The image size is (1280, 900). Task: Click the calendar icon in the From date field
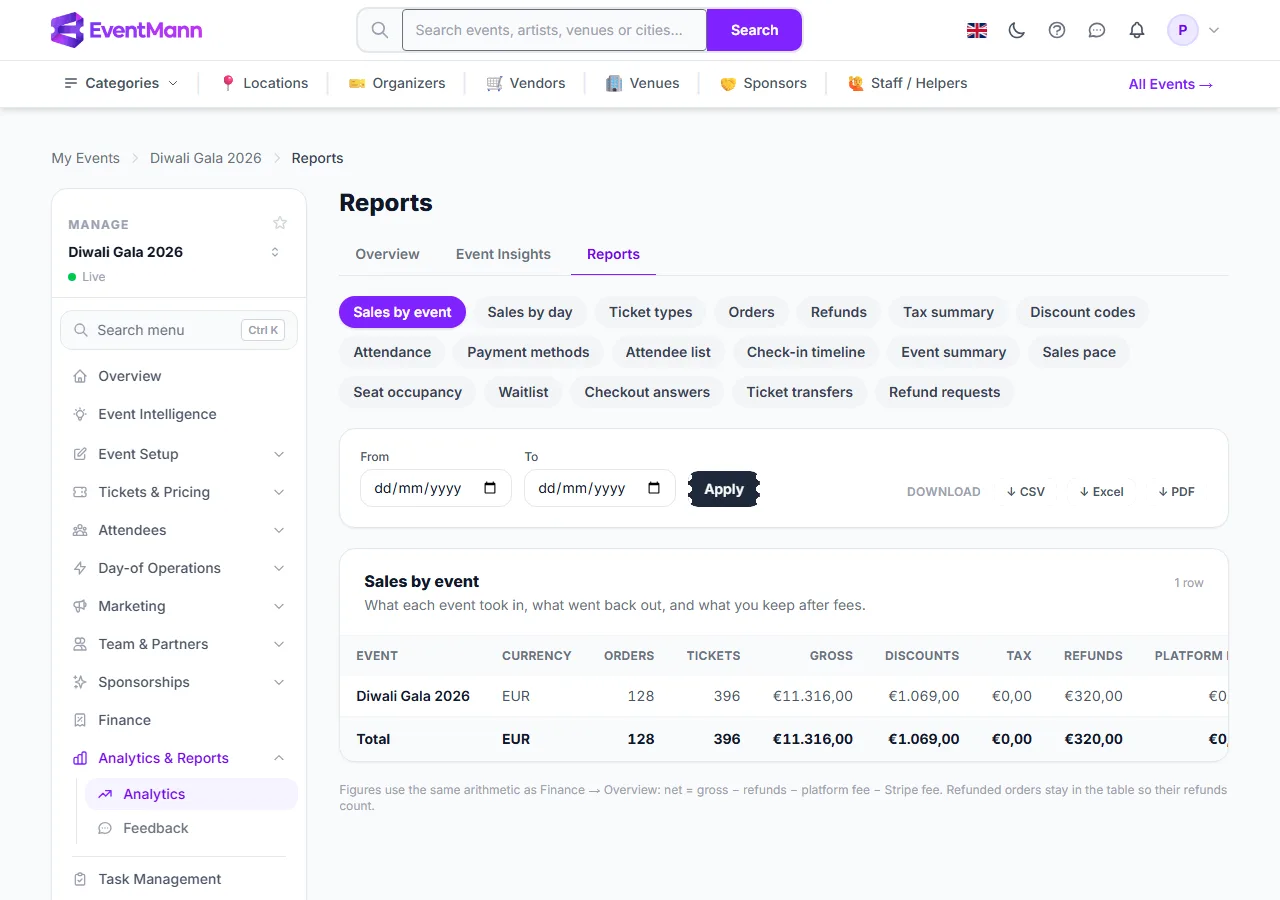point(490,488)
